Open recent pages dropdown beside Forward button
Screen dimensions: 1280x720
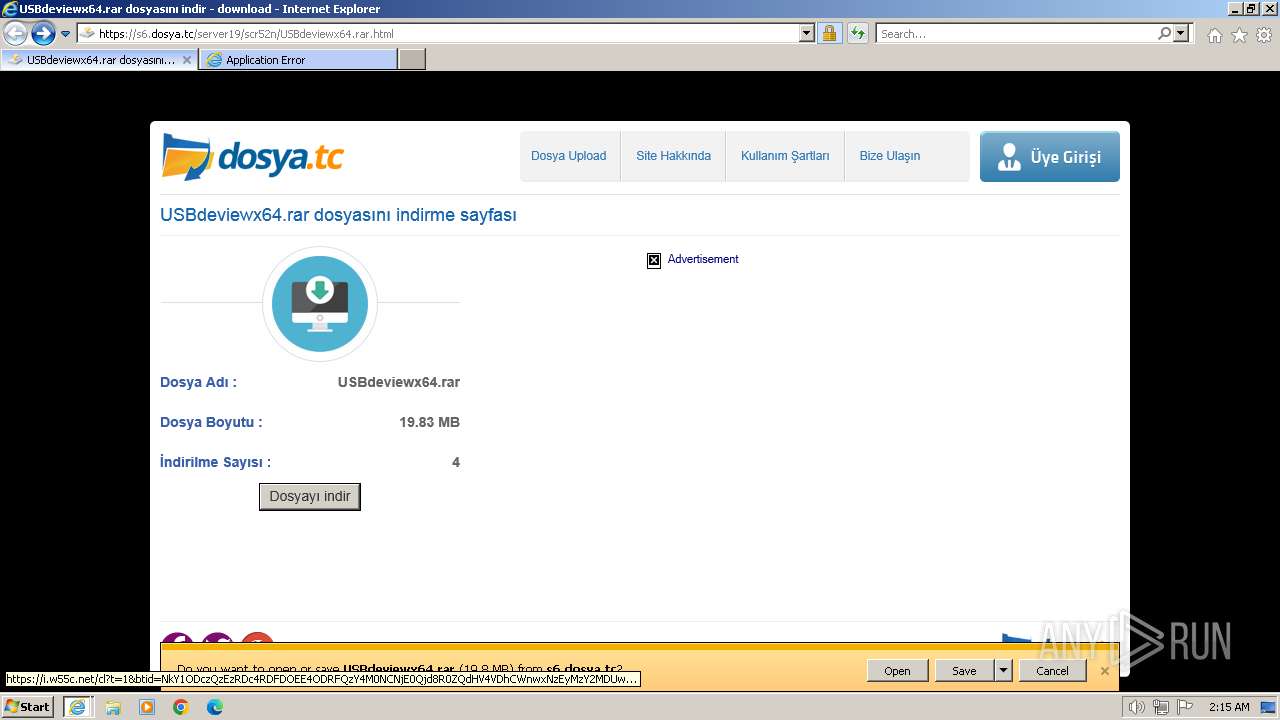click(65, 34)
